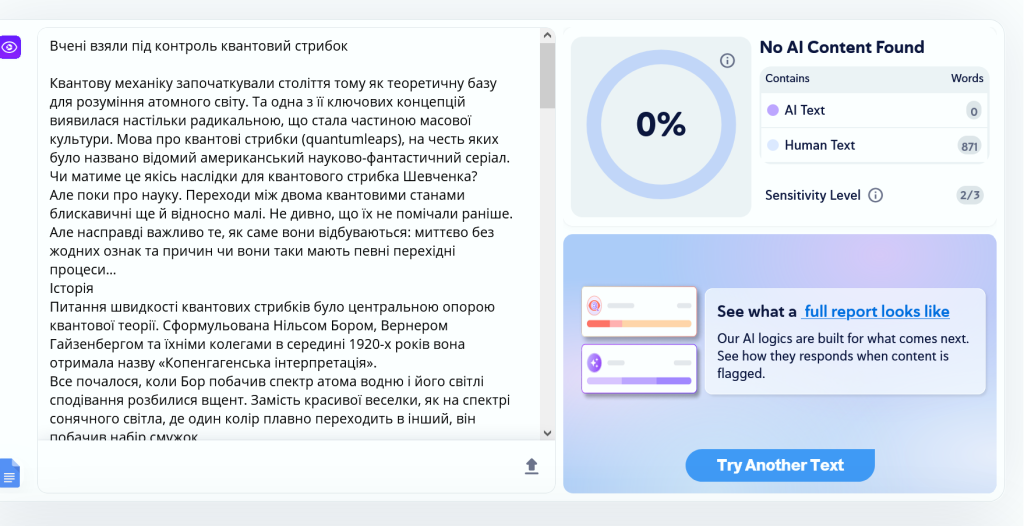
Task: Click the purple report preview thumbnail
Action: tap(639, 369)
